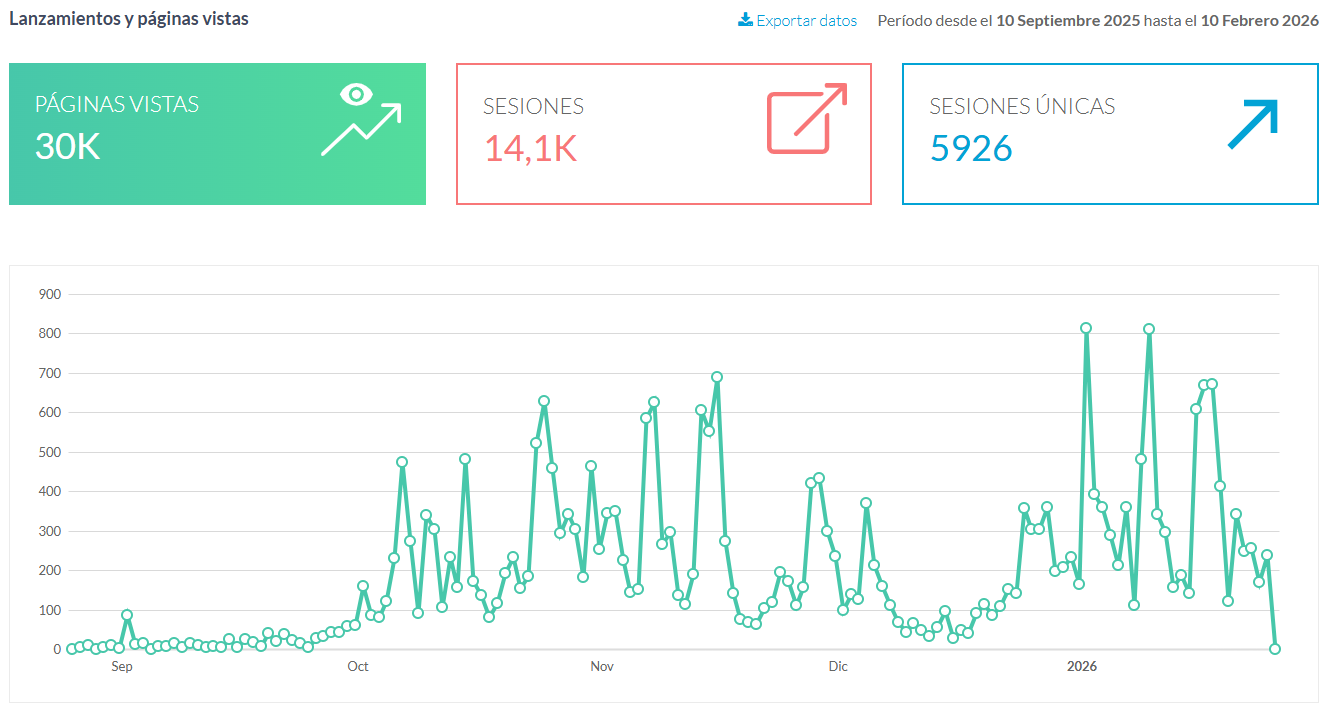Click the Oct label on x-axis

(357, 667)
